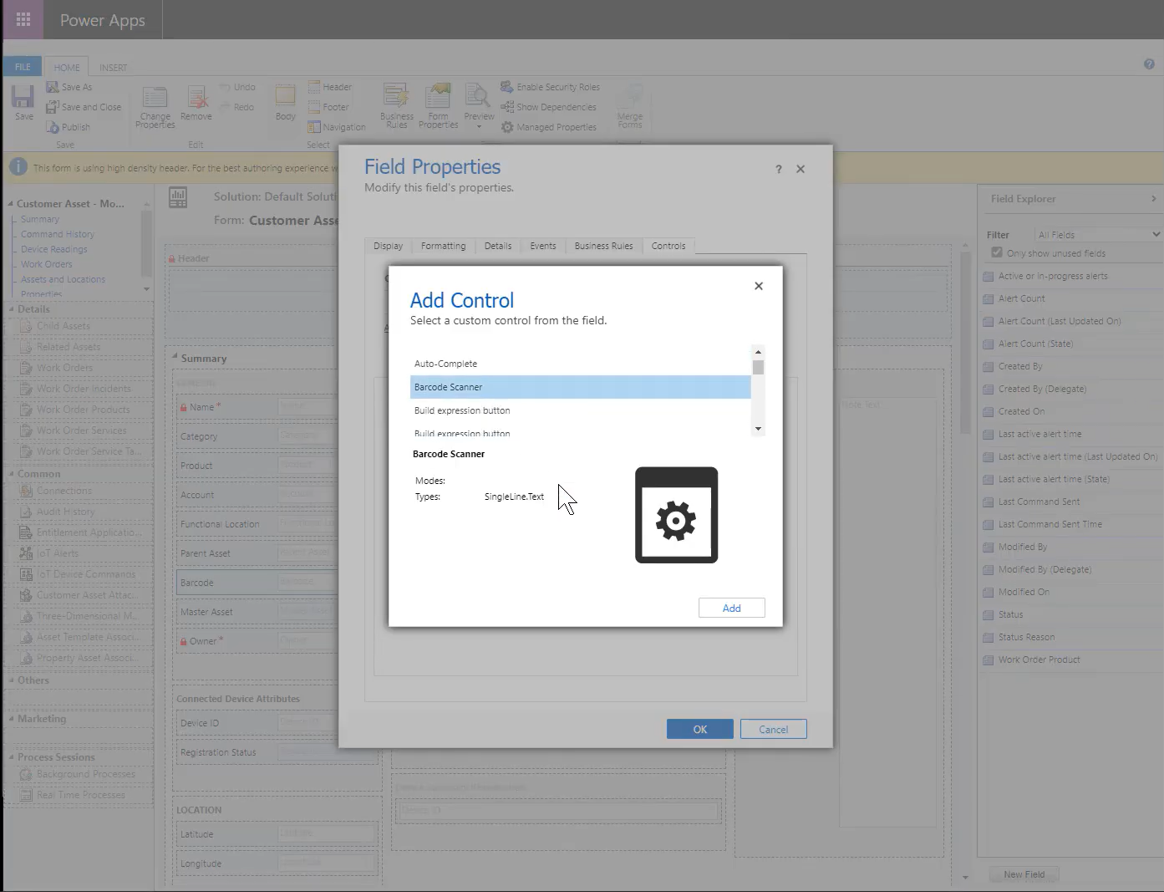Click the Business Rules ribbon icon
Image resolution: width=1164 pixels, height=892 pixels.
[396, 103]
